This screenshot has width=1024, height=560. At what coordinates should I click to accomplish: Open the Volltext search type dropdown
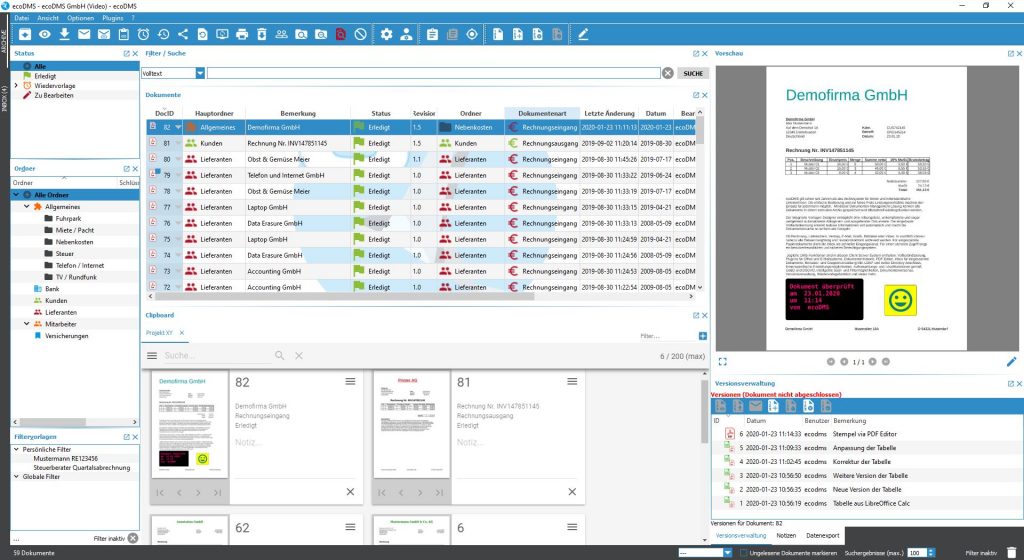(200, 73)
